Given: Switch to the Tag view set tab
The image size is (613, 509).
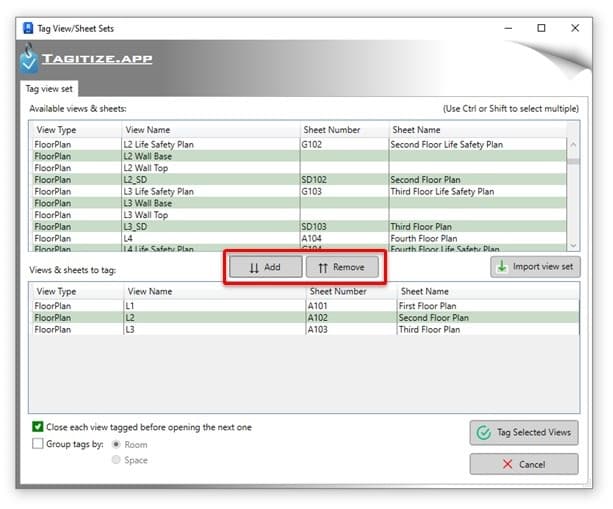Looking at the screenshot, I should pos(49,89).
